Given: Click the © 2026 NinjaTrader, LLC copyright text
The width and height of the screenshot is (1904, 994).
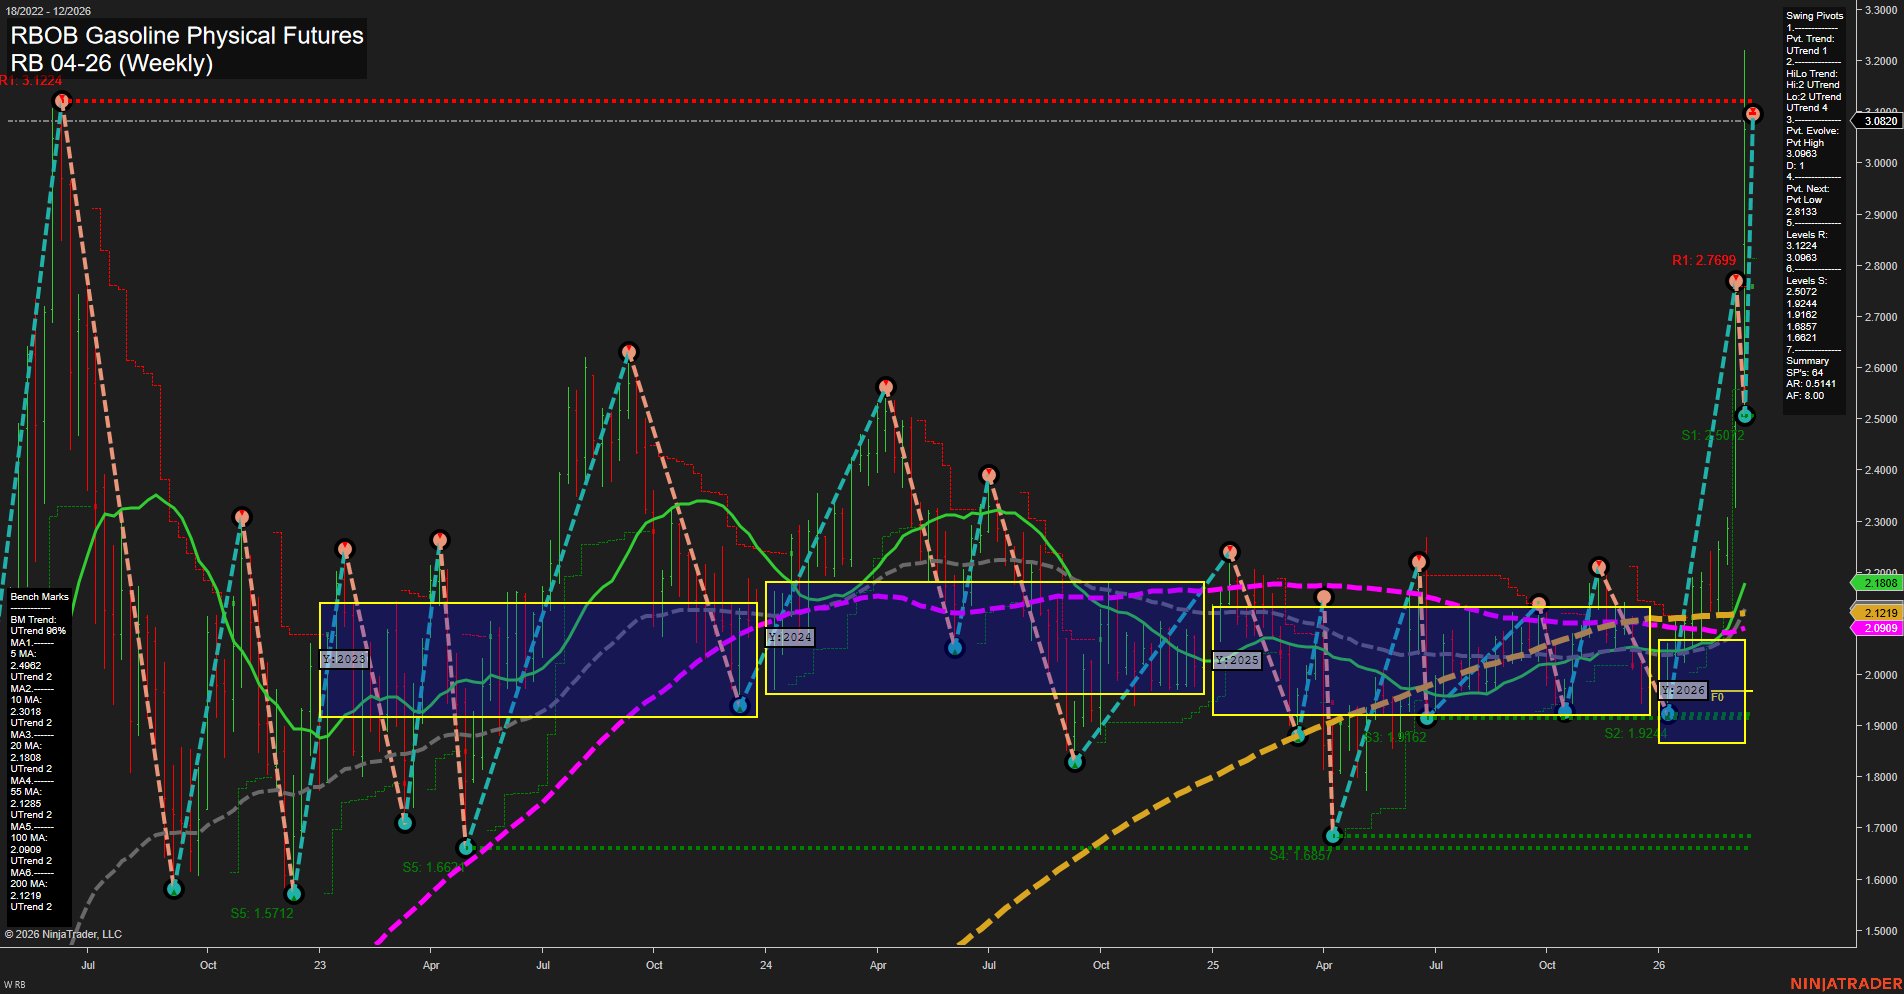Looking at the screenshot, I should 65,933.
